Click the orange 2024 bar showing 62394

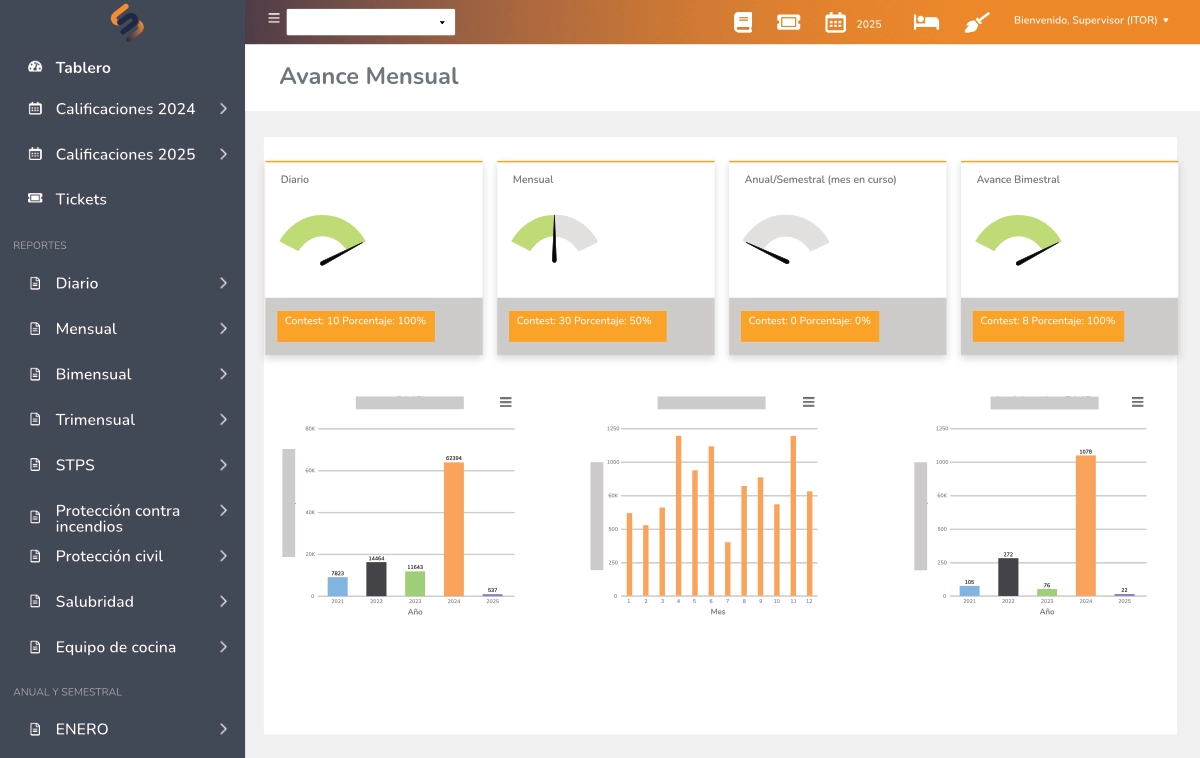coord(454,528)
